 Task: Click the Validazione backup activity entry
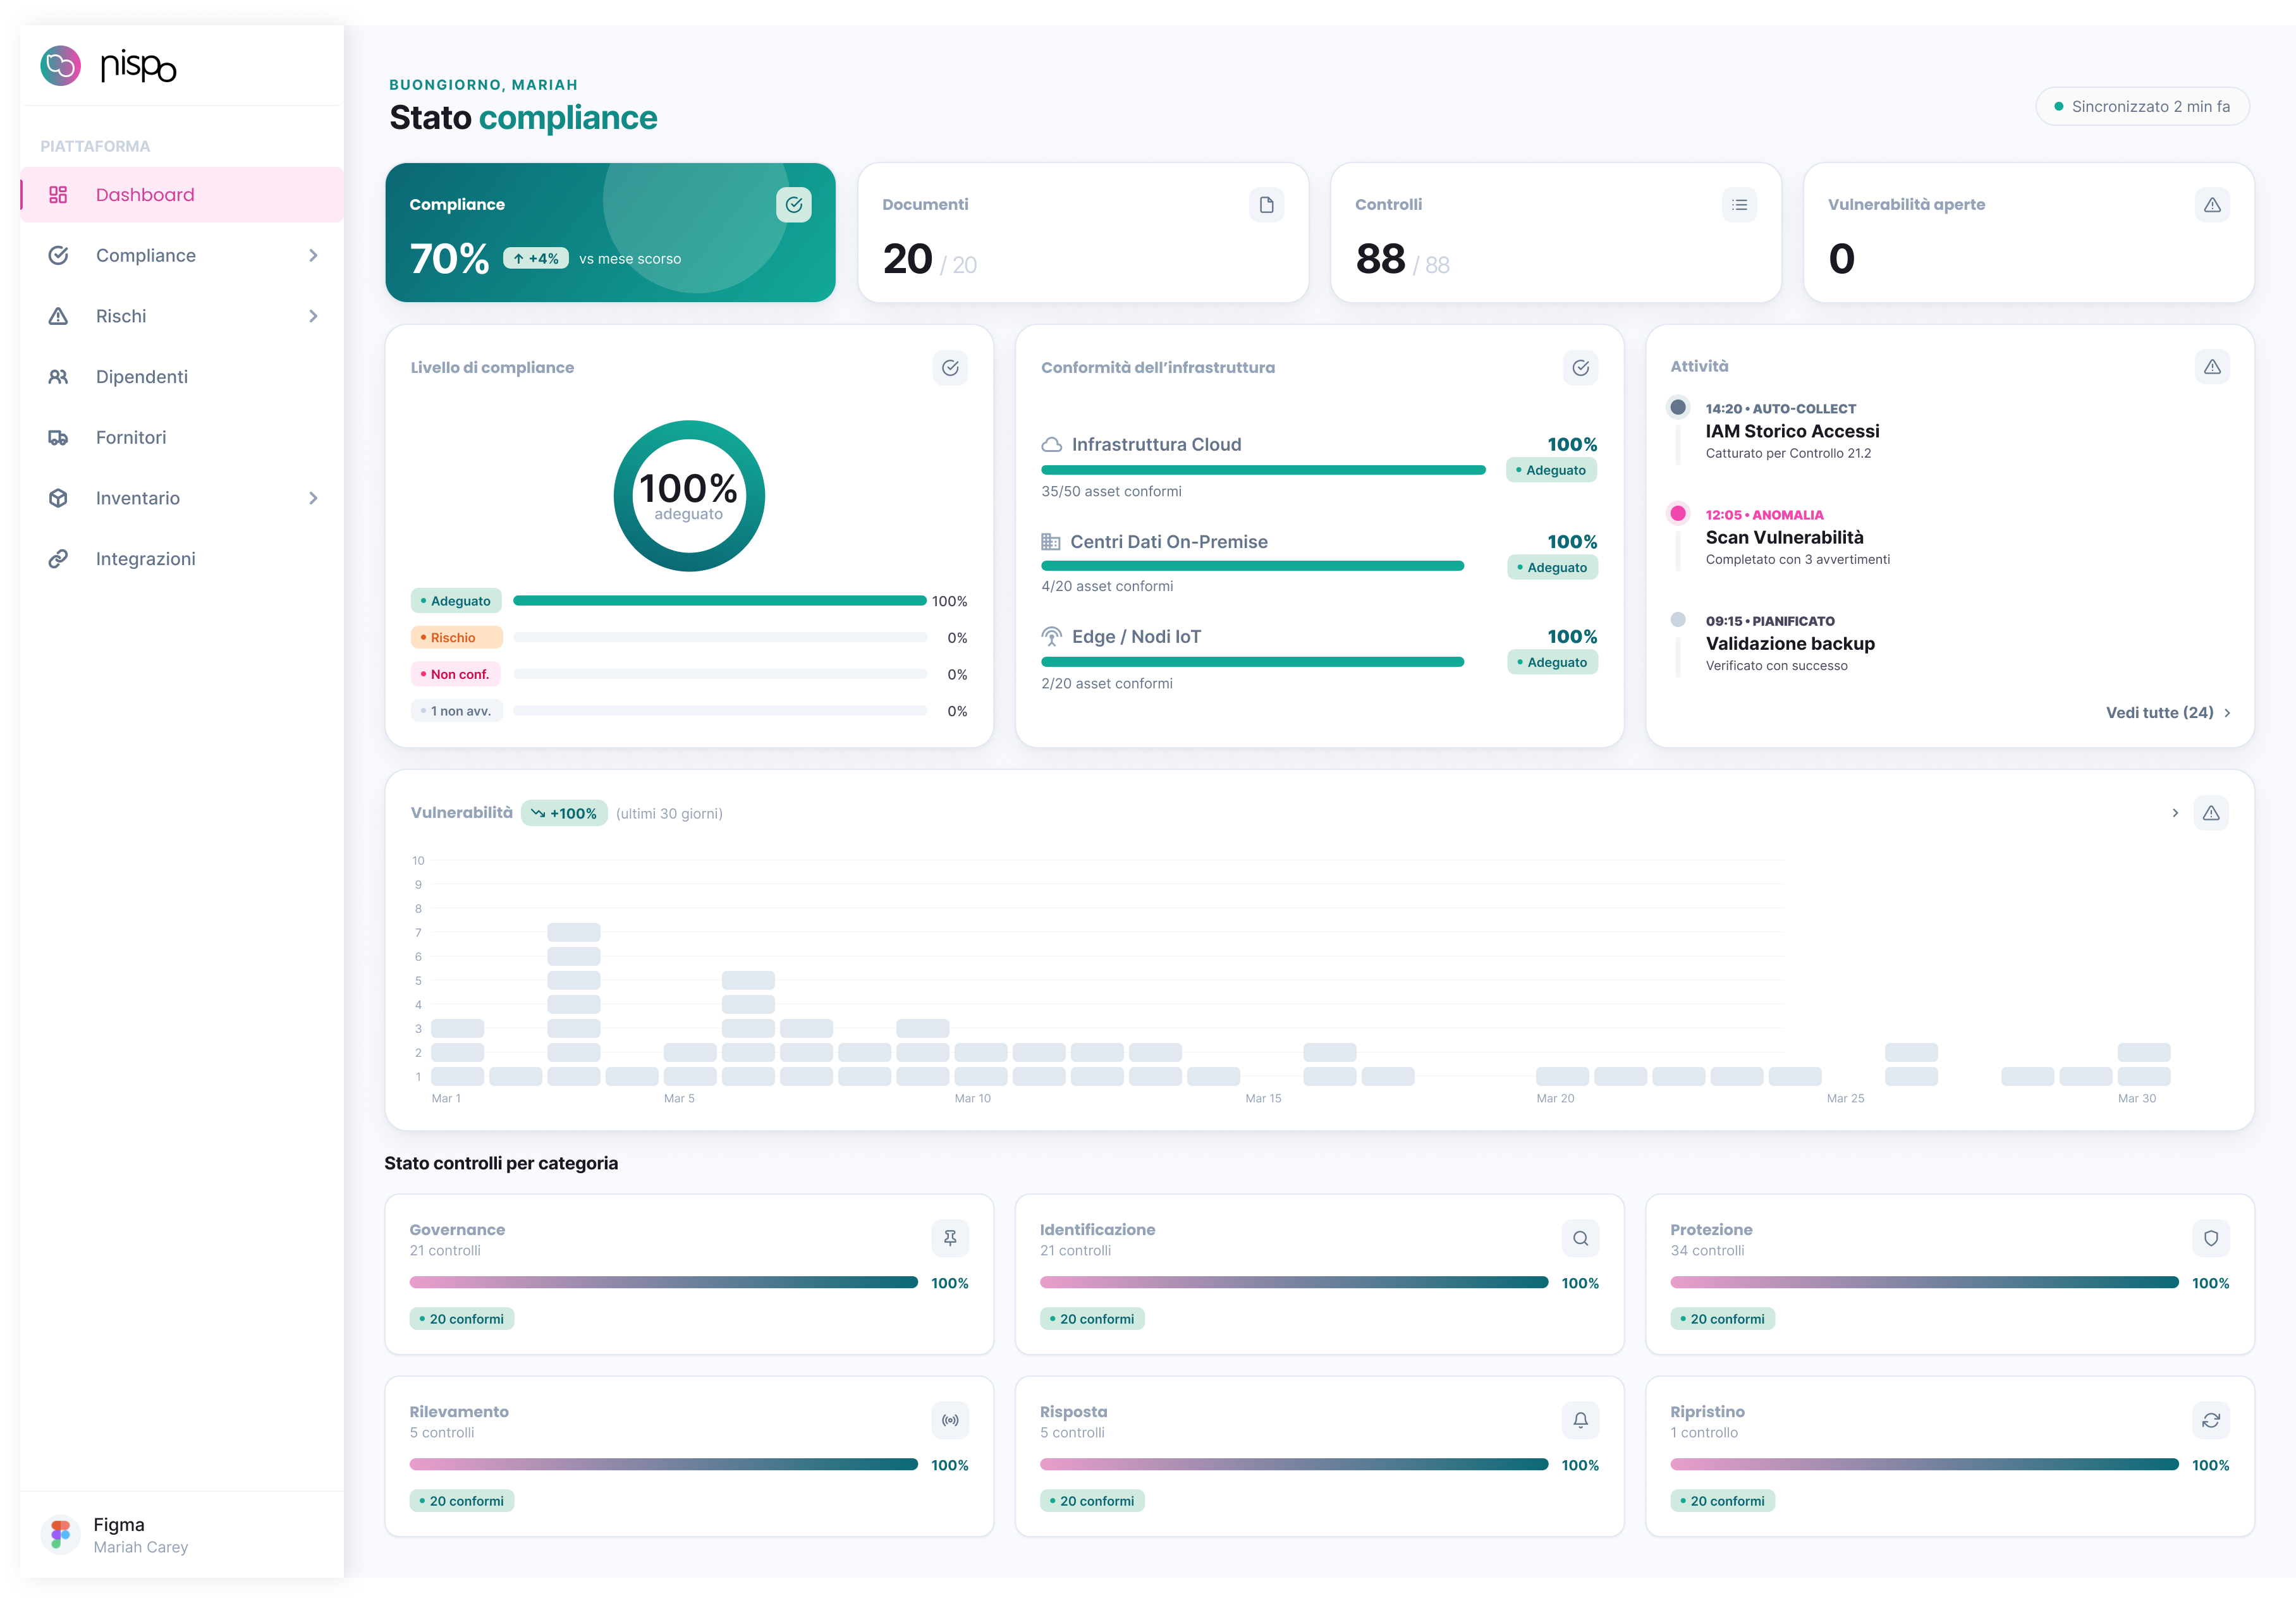[1790, 643]
